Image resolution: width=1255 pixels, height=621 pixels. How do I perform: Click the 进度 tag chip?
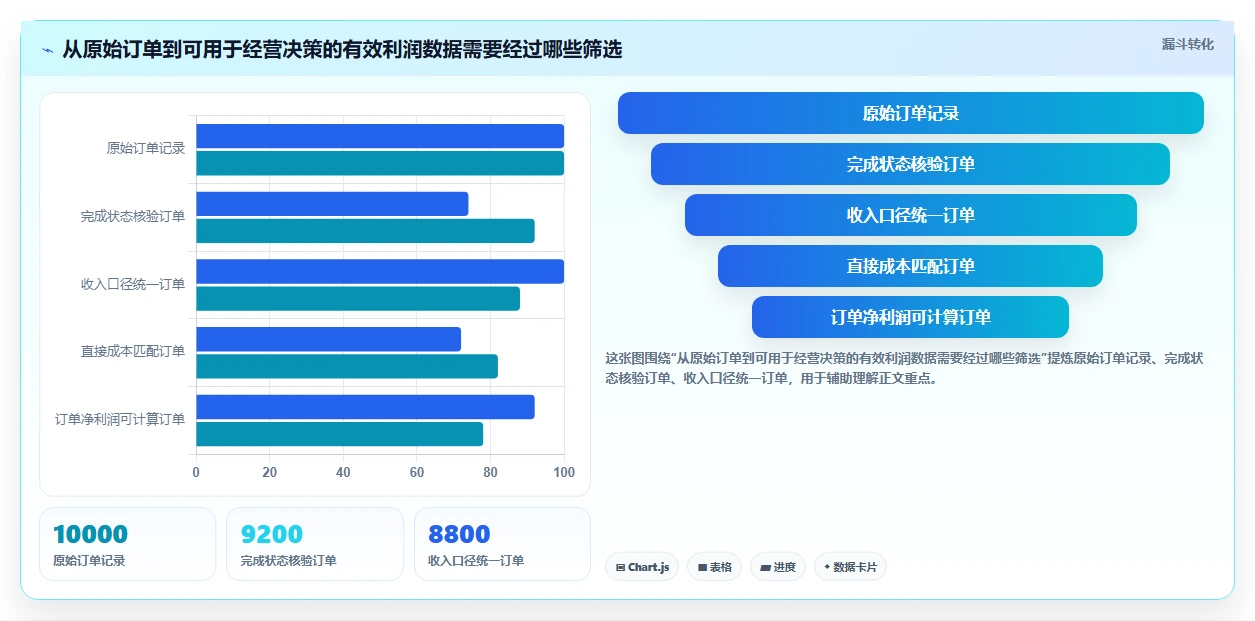(777, 567)
